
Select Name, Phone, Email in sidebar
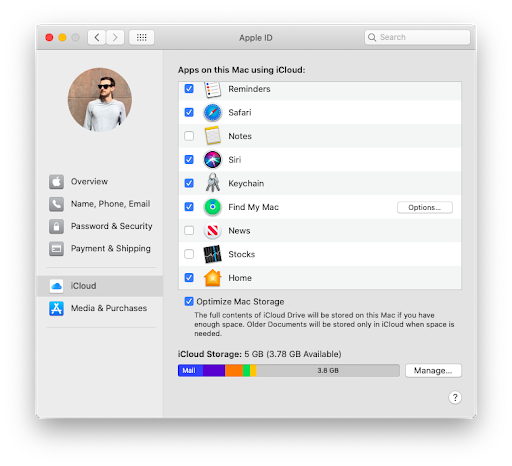pyautogui.click(x=110, y=204)
